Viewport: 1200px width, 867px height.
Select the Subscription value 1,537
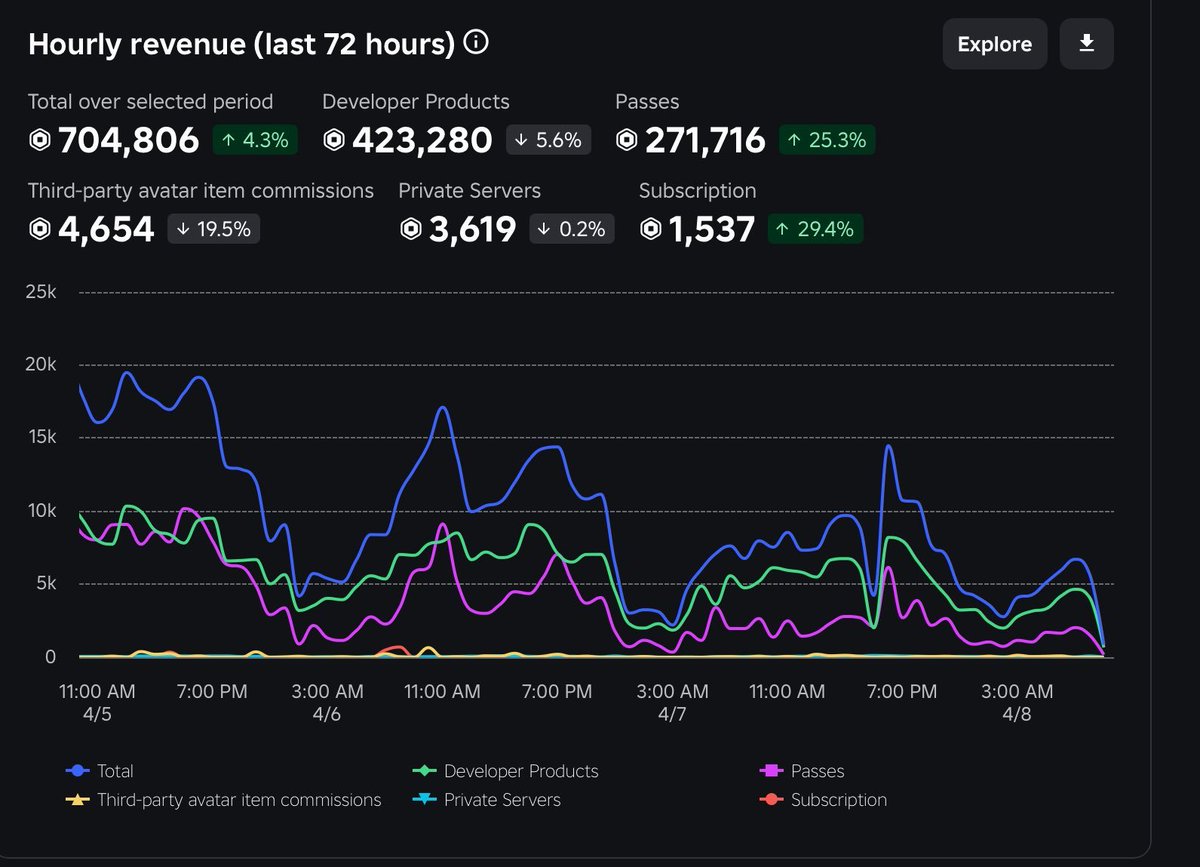[712, 229]
